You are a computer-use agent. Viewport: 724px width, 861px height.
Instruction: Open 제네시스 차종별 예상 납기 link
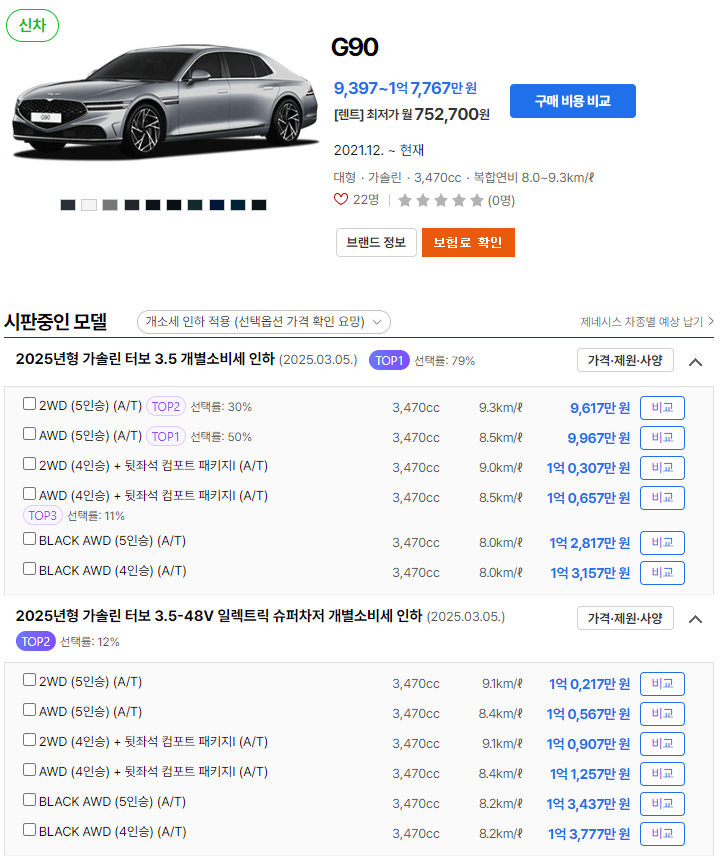(647, 322)
